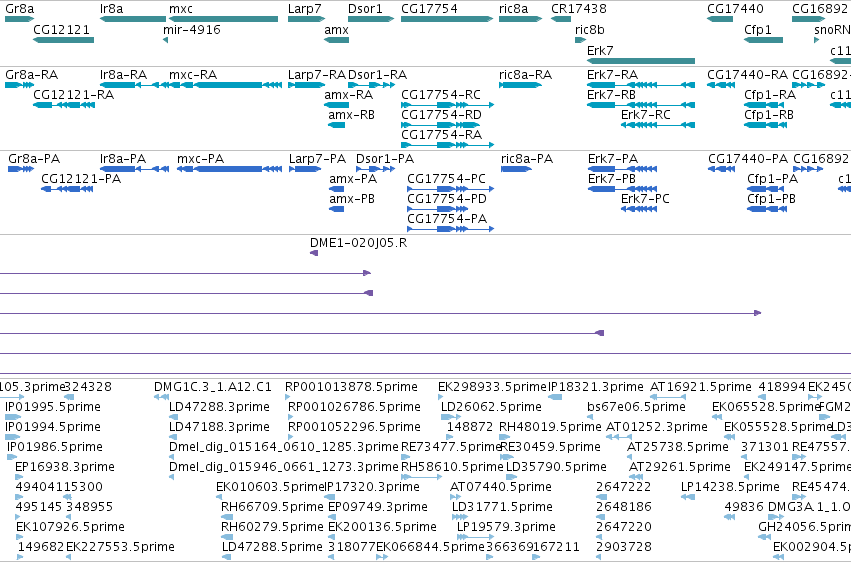Click the RH58610.5prime label
The width and height of the screenshot is (851, 562).
[452, 467]
